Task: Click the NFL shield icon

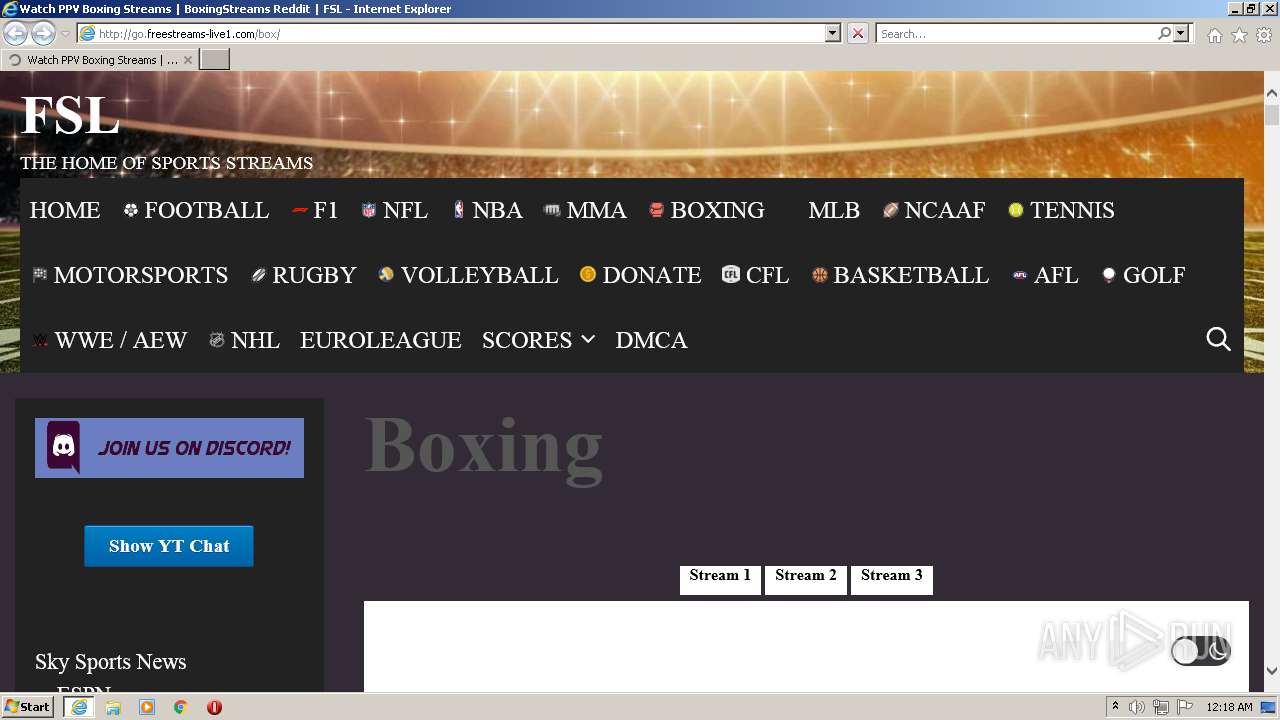Action: 369,210
